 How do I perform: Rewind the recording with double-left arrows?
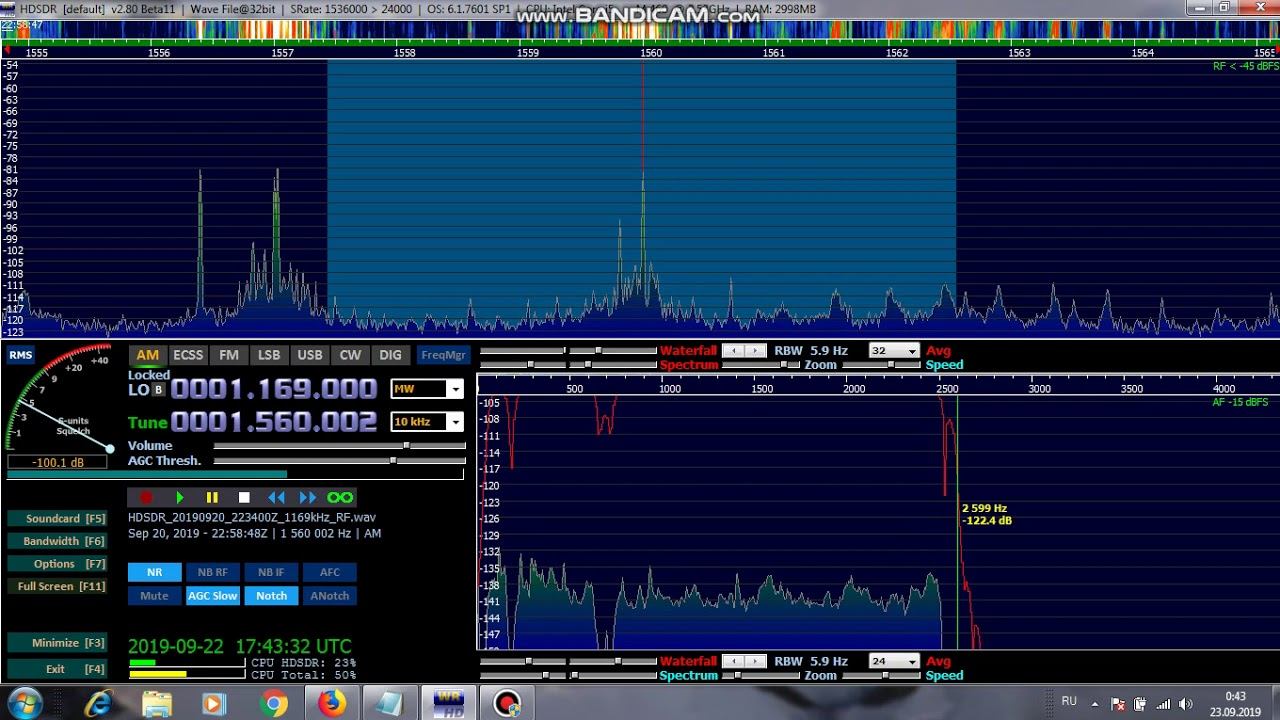coord(276,497)
